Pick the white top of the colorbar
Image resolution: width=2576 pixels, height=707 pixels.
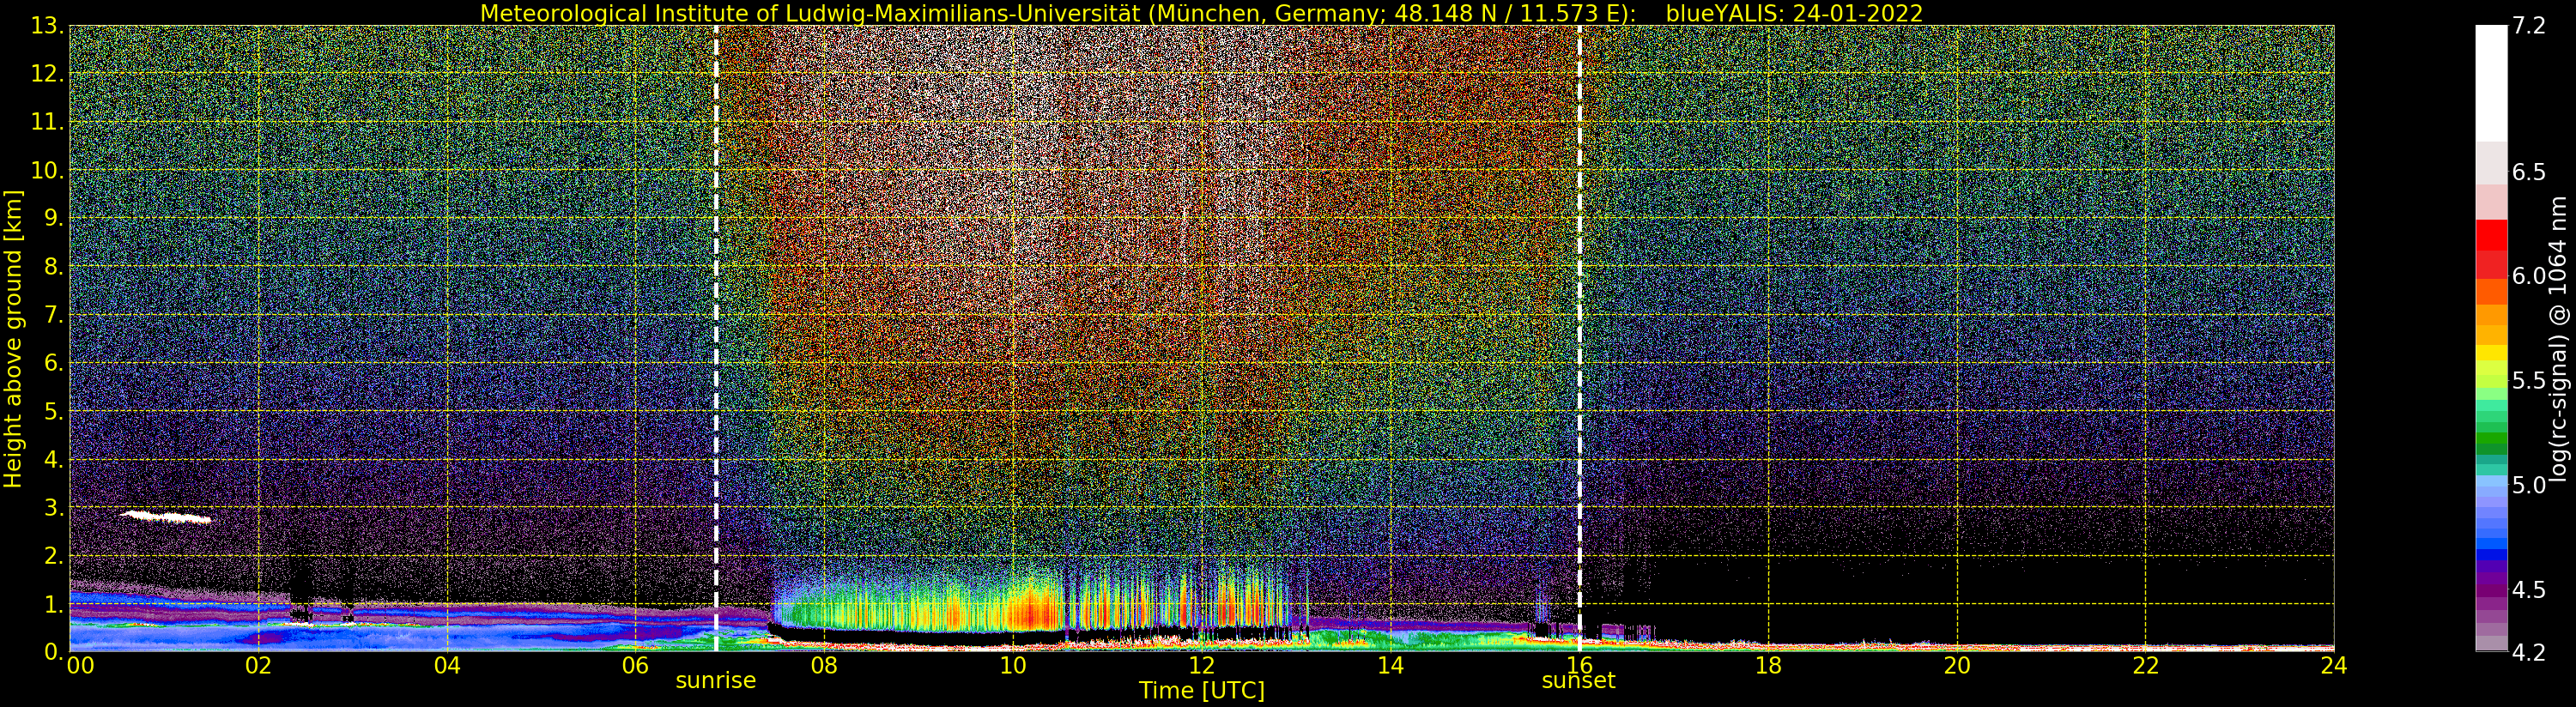(2491, 83)
